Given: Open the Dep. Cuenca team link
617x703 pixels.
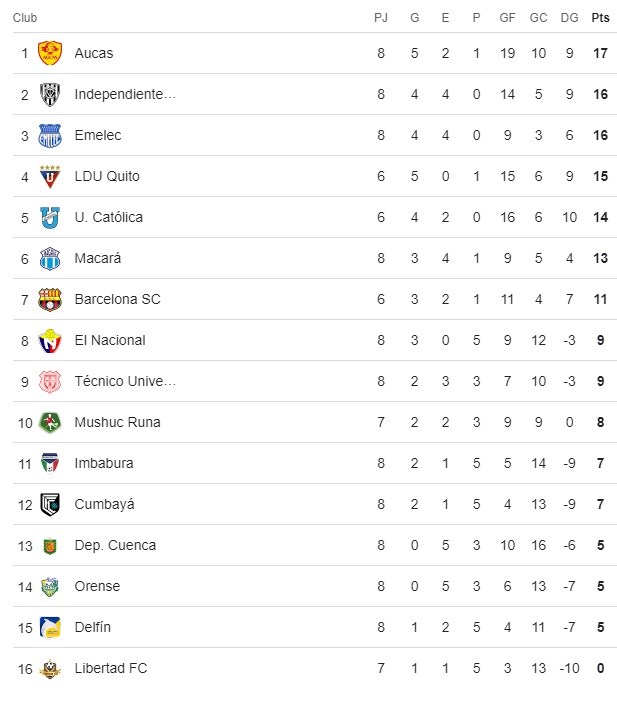Looking at the screenshot, I should point(115,545).
